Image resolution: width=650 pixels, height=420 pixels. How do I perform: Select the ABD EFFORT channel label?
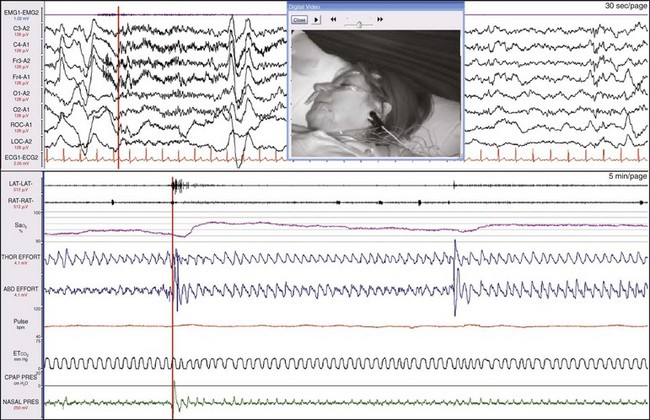(x=20, y=289)
